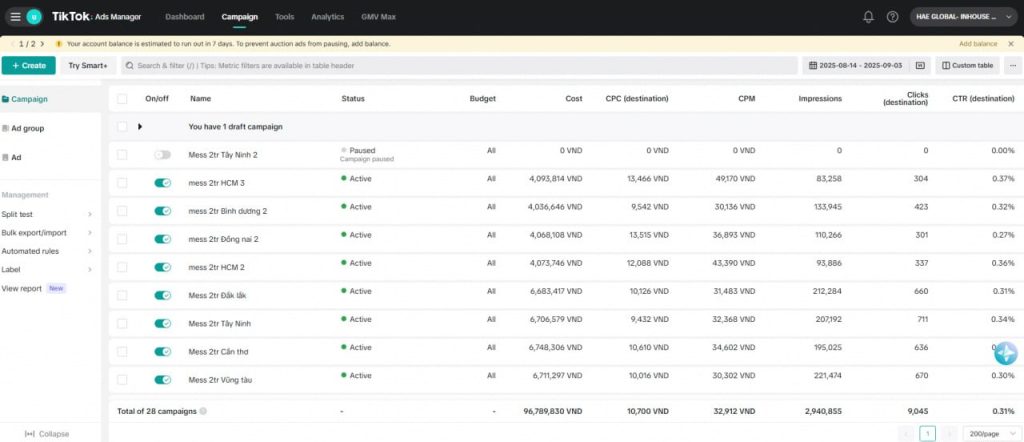Viewport: 1024px width, 442px height.
Task: Turn off the mess 2tr HCM 3 campaign
Action: (x=162, y=183)
